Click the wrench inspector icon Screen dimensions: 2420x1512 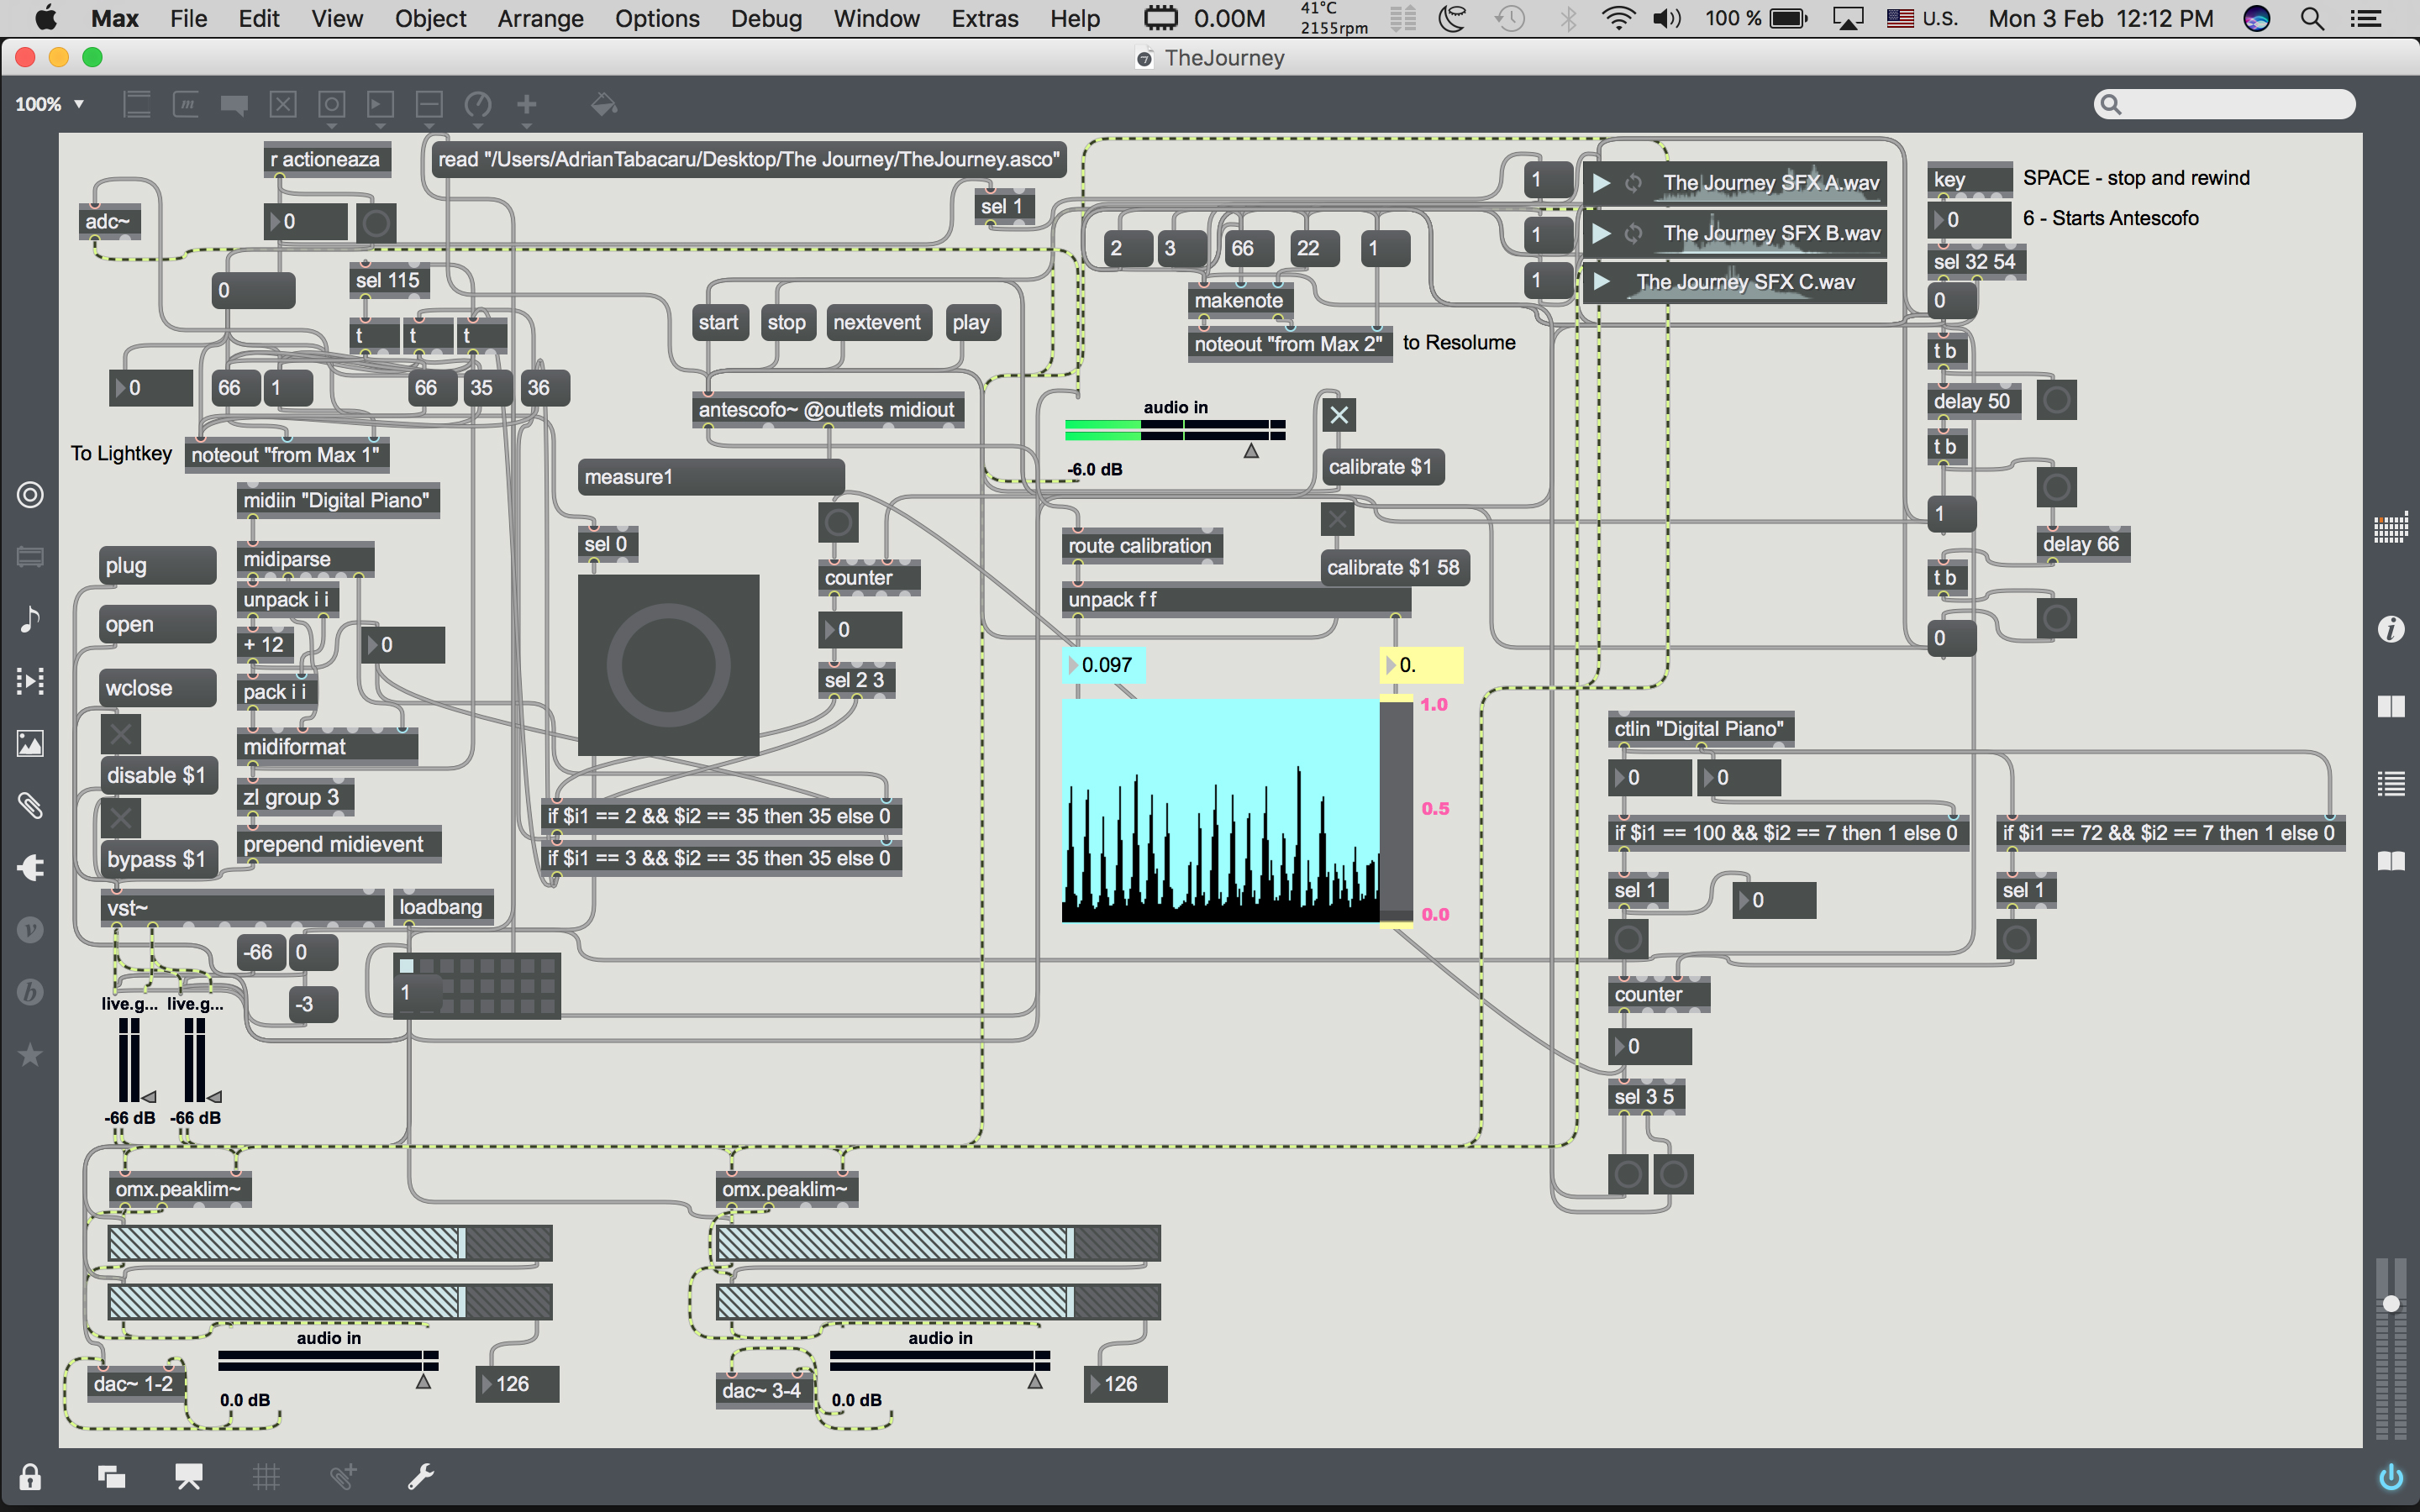[x=420, y=1476]
